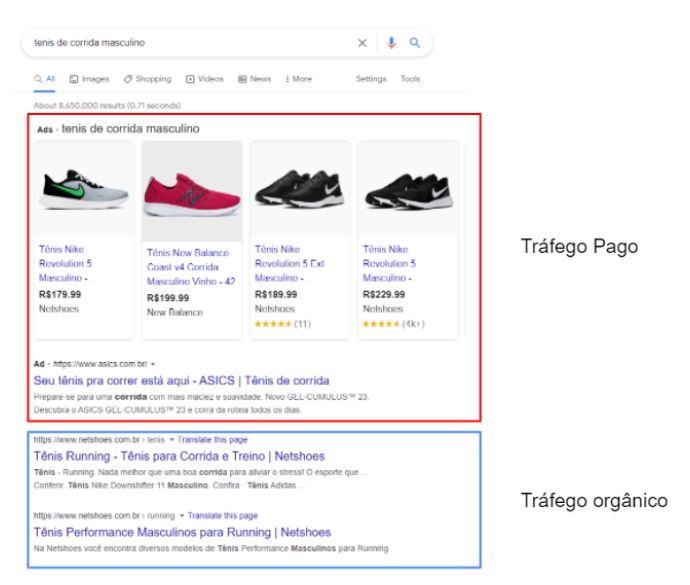The image size is (690, 585).
Task: Click the R$199.99 price text
Action: (168, 298)
